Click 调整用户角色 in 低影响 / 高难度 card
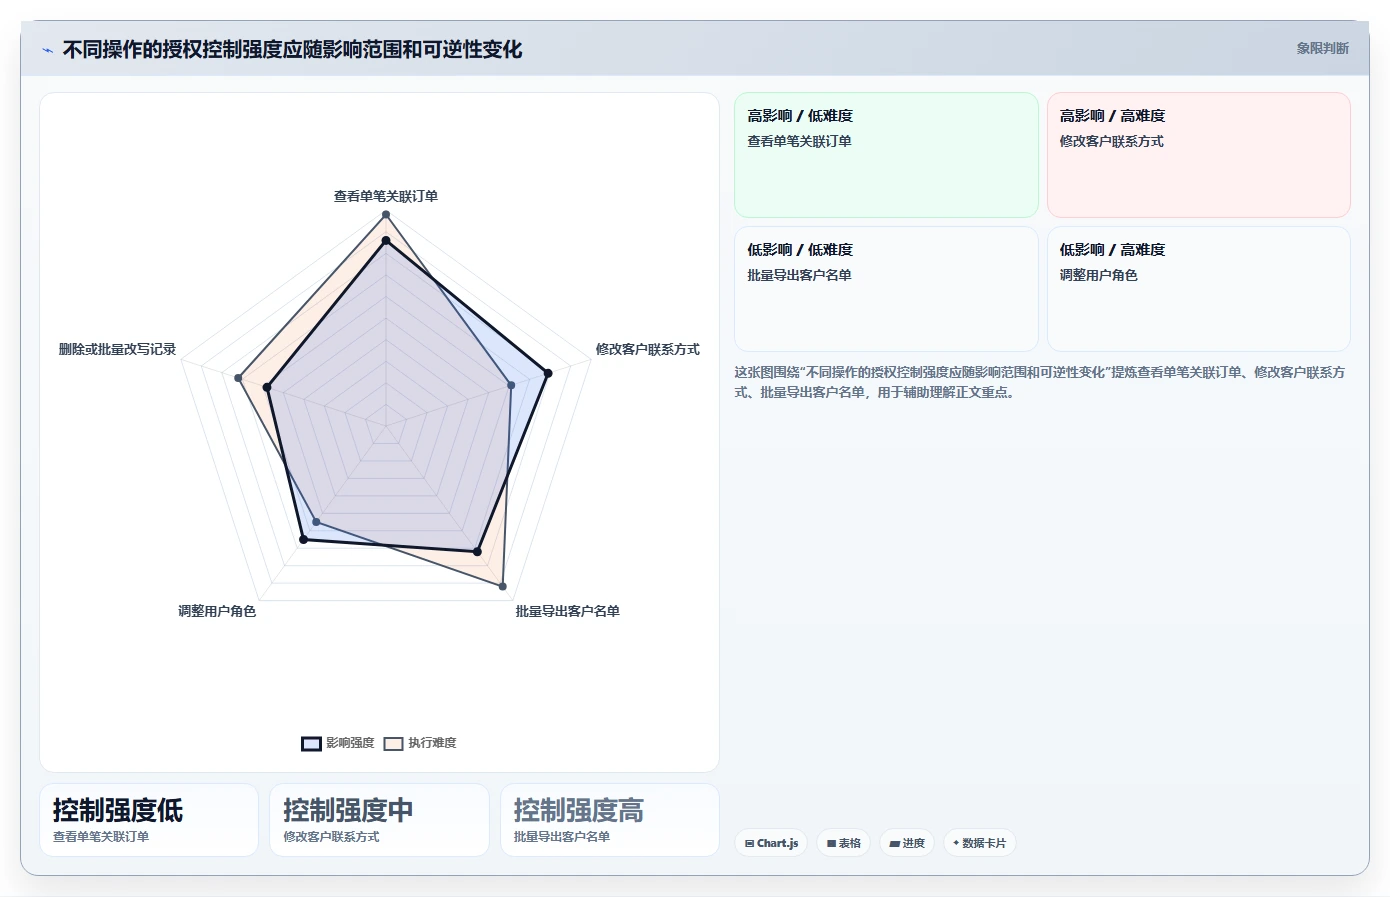 click(x=1098, y=276)
